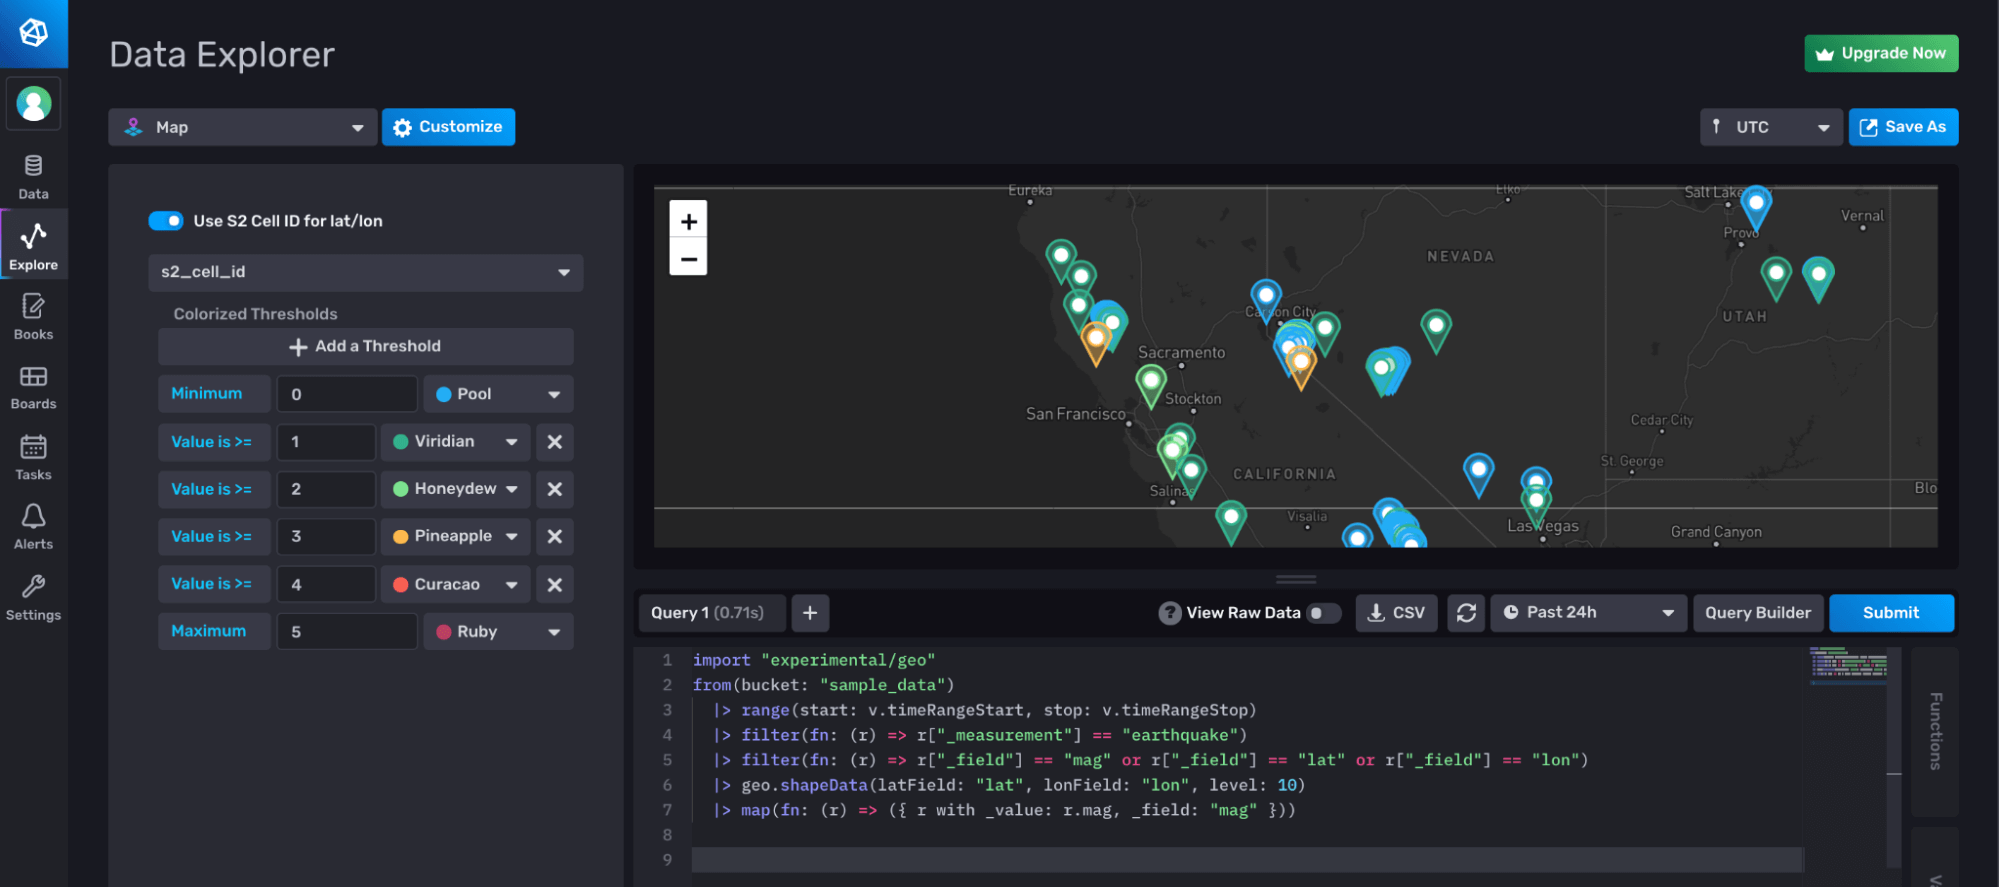
Task: Open Books from the sidebar
Action: (x=33, y=317)
